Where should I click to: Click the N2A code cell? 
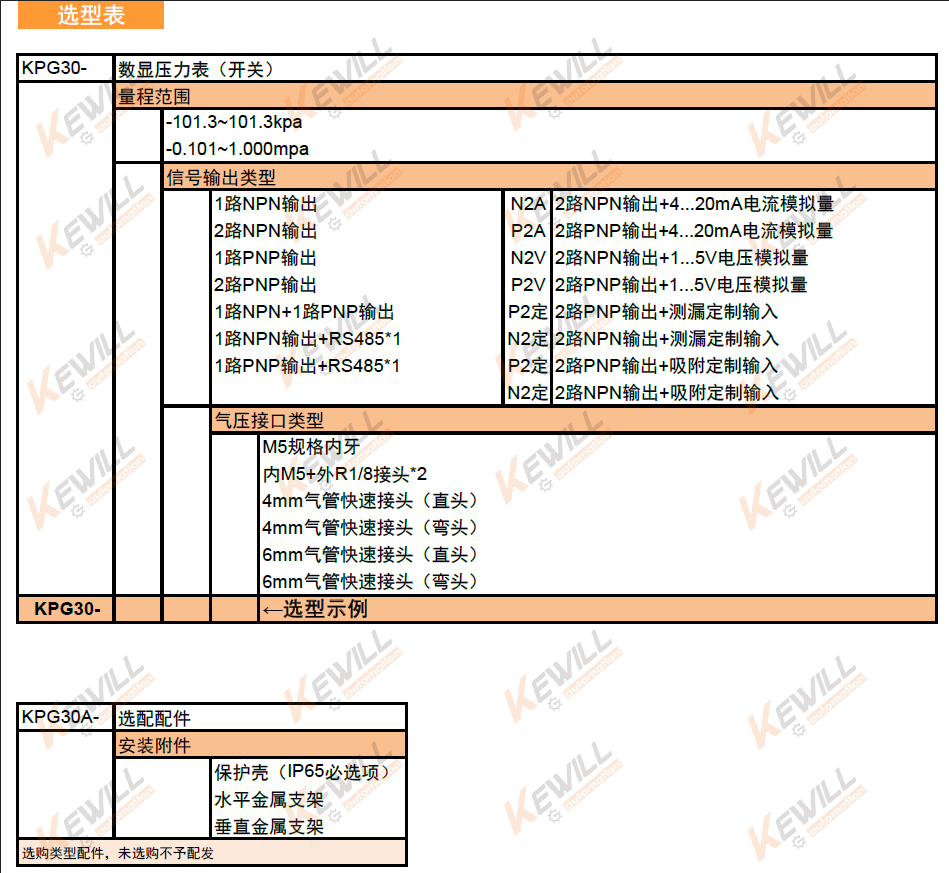click(527, 204)
